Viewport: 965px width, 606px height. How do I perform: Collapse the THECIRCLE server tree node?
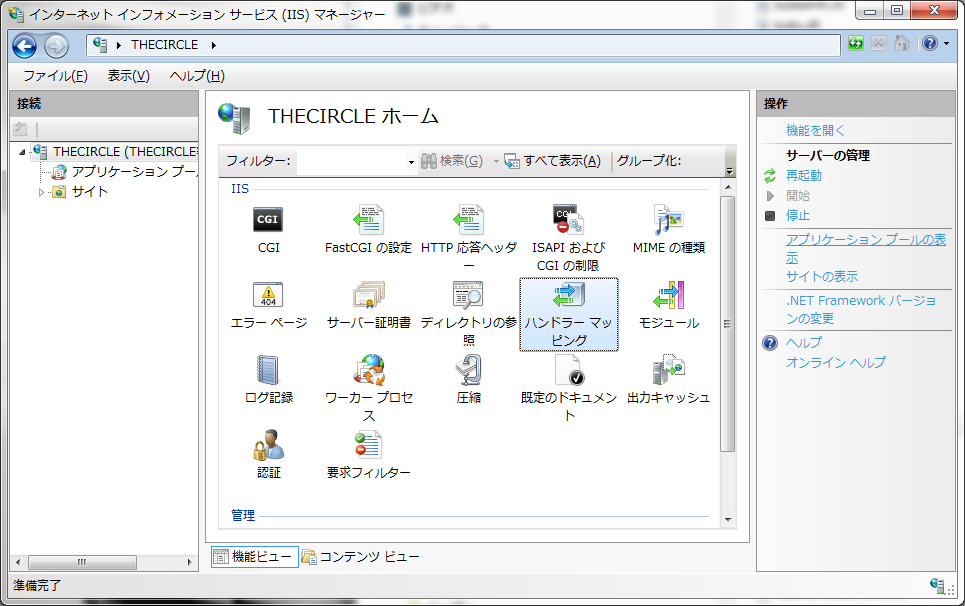[23, 152]
